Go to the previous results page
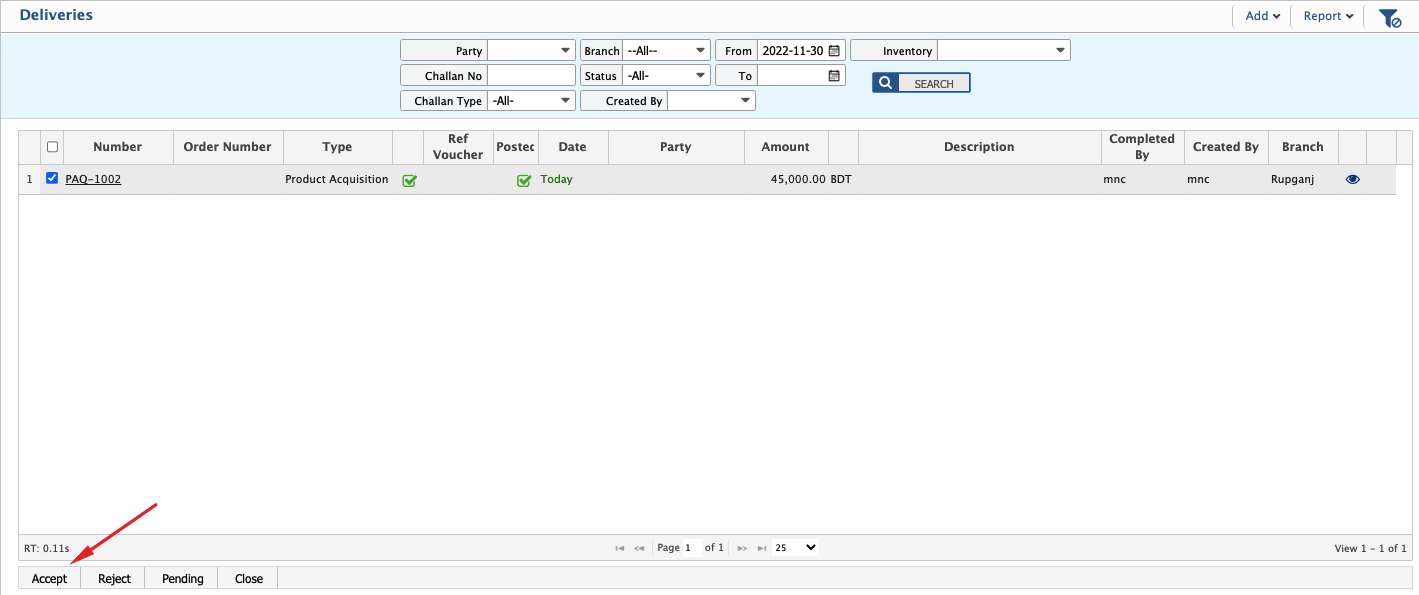This screenshot has height=595, width=1419. click(639, 548)
